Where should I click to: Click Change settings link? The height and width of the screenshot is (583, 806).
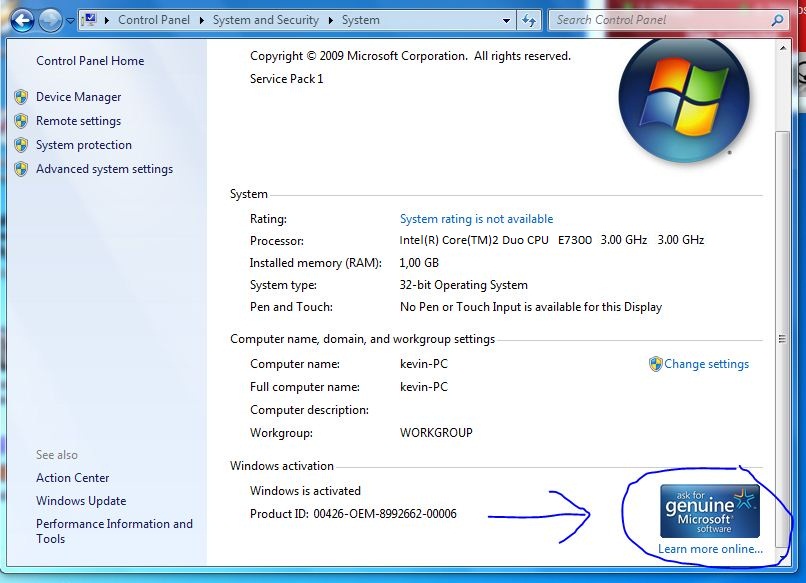(x=706, y=364)
